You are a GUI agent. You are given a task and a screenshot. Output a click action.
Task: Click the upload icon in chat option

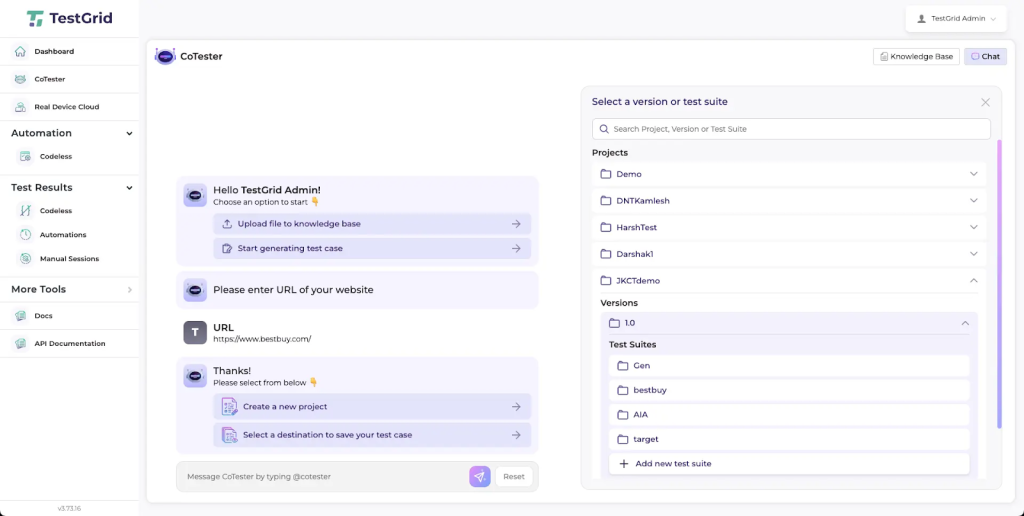[227, 224]
